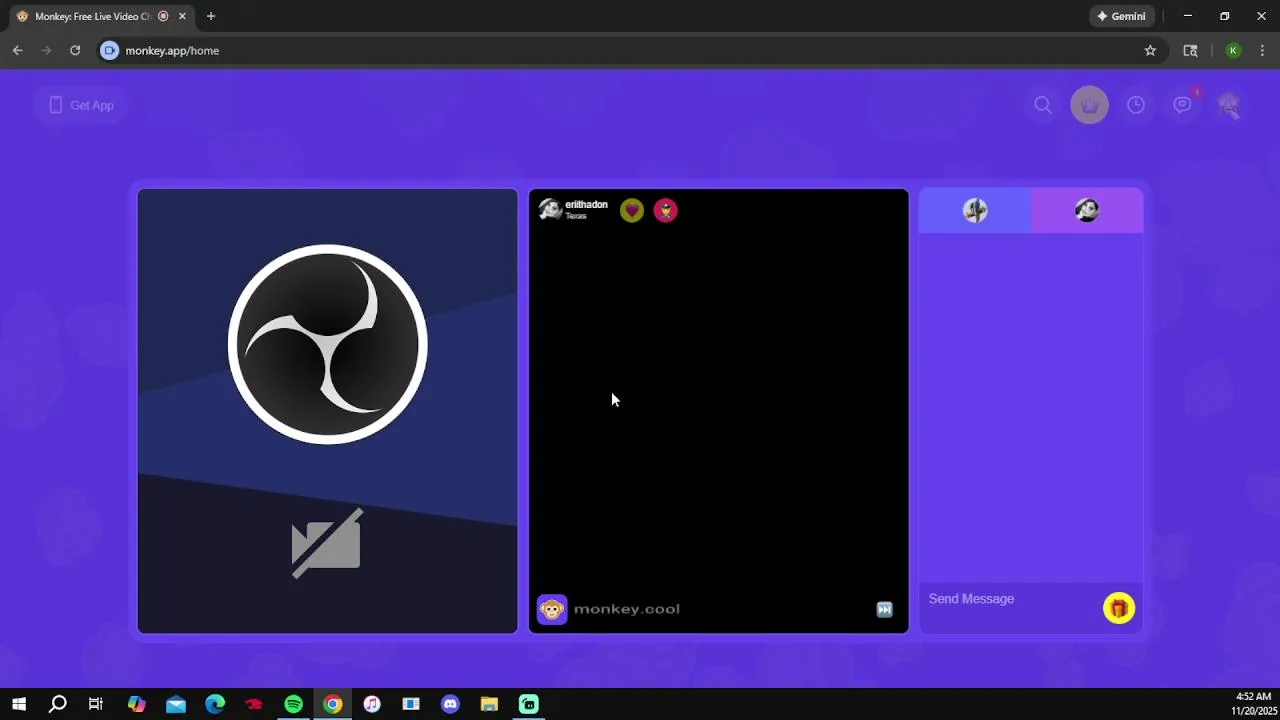This screenshot has height=720, width=1280.
Task: Reload the monkey.app page
Action: [x=75, y=50]
